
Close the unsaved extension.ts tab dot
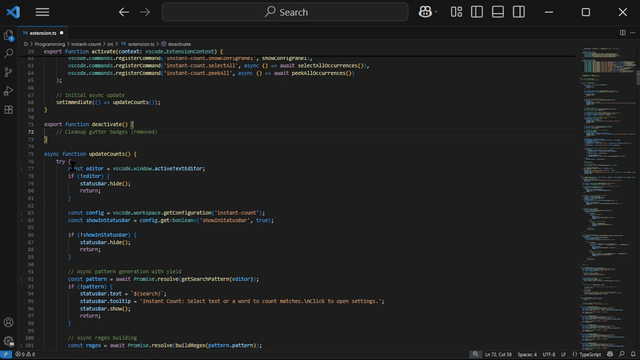[62, 33]
